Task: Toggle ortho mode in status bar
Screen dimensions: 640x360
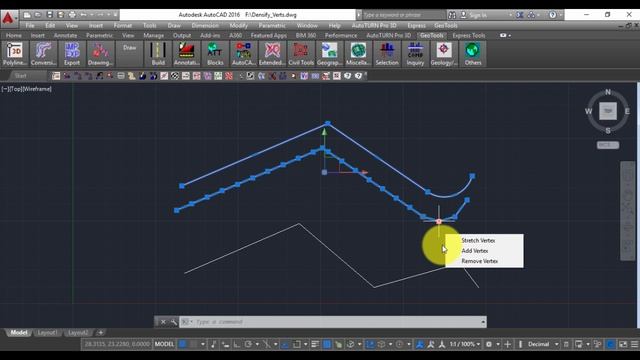Action: (237, 344)
